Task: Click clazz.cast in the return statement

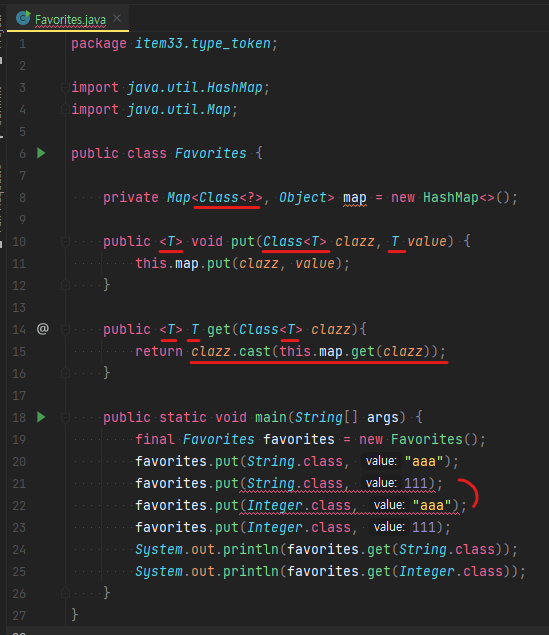Action: [x=230, y=352]
